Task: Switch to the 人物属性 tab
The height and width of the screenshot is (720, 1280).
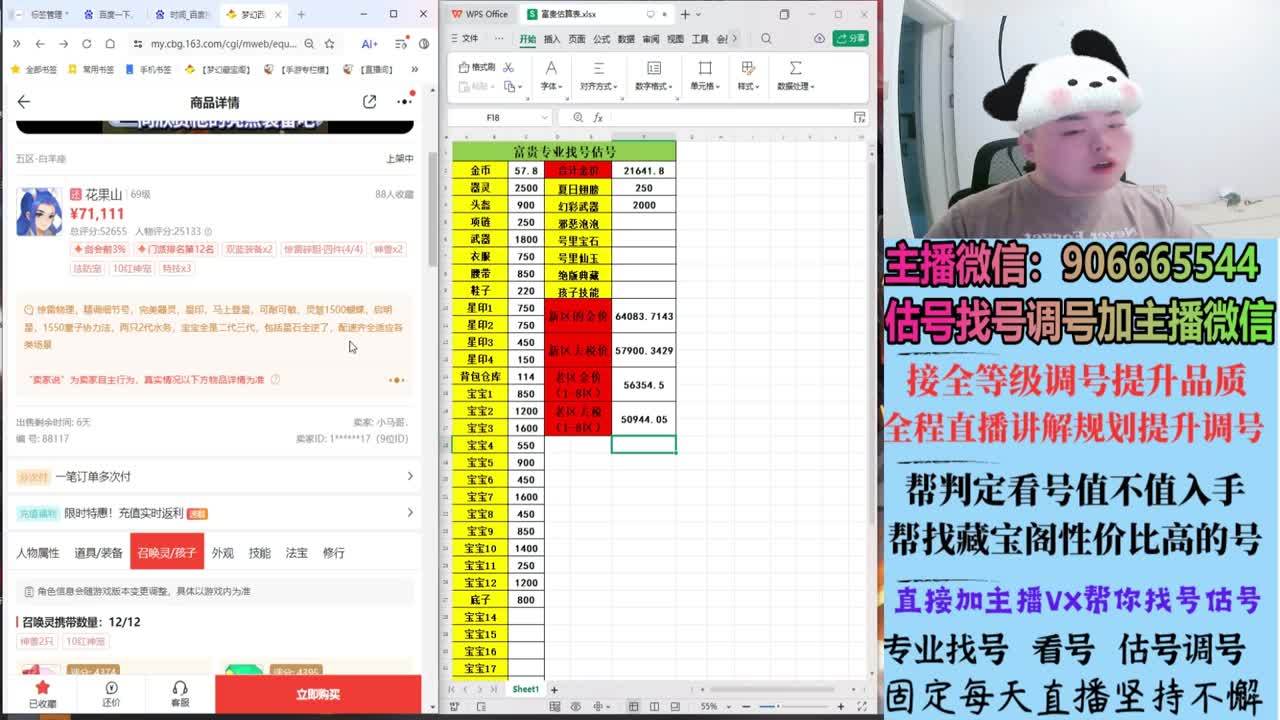Action: [38, 552]
